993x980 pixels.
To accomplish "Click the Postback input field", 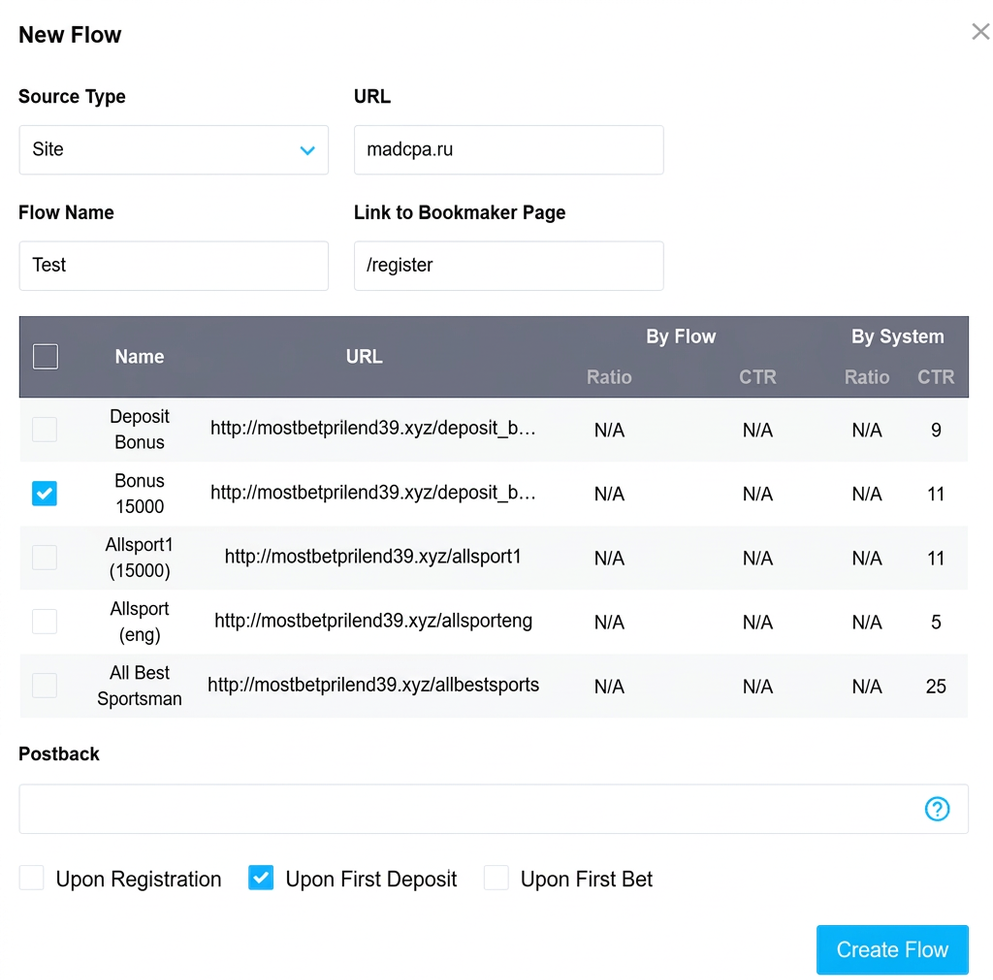I will (x=493, y=809).
